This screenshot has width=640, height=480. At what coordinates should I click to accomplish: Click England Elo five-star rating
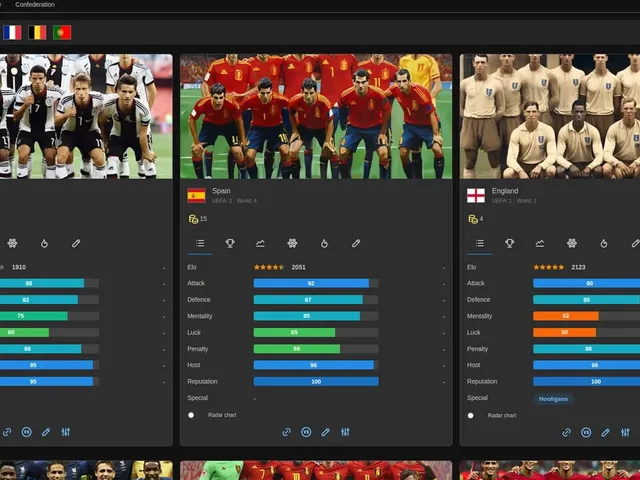click(x=549, y=267)
